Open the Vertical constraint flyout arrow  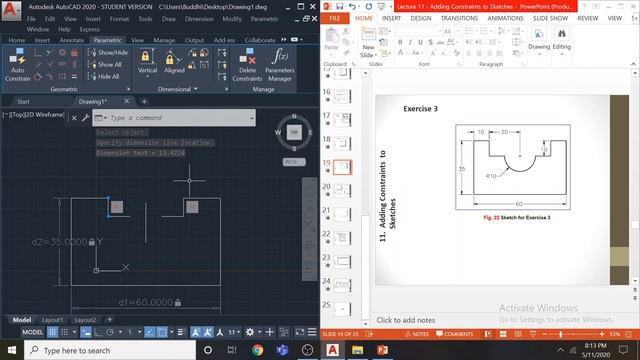[147, 76]
